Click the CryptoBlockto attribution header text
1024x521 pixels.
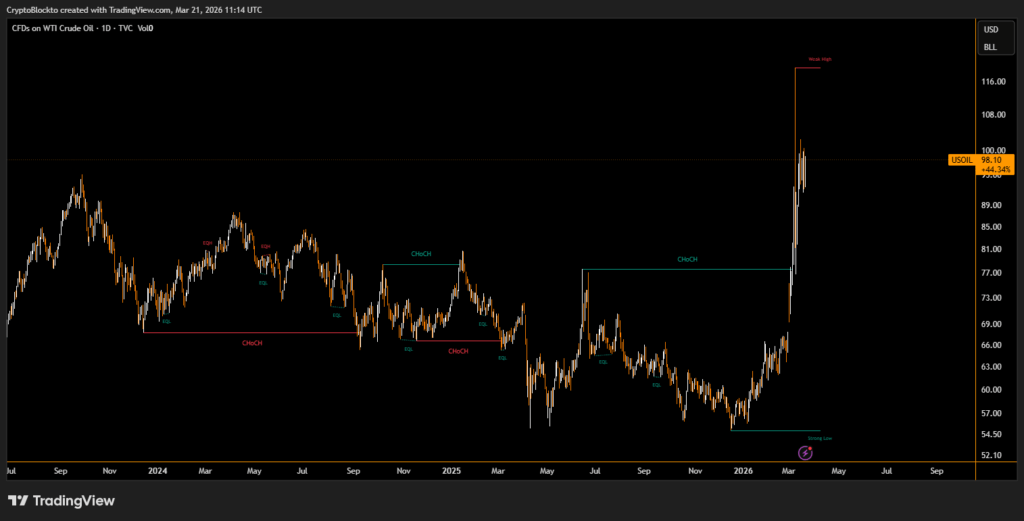pos(134,8)
